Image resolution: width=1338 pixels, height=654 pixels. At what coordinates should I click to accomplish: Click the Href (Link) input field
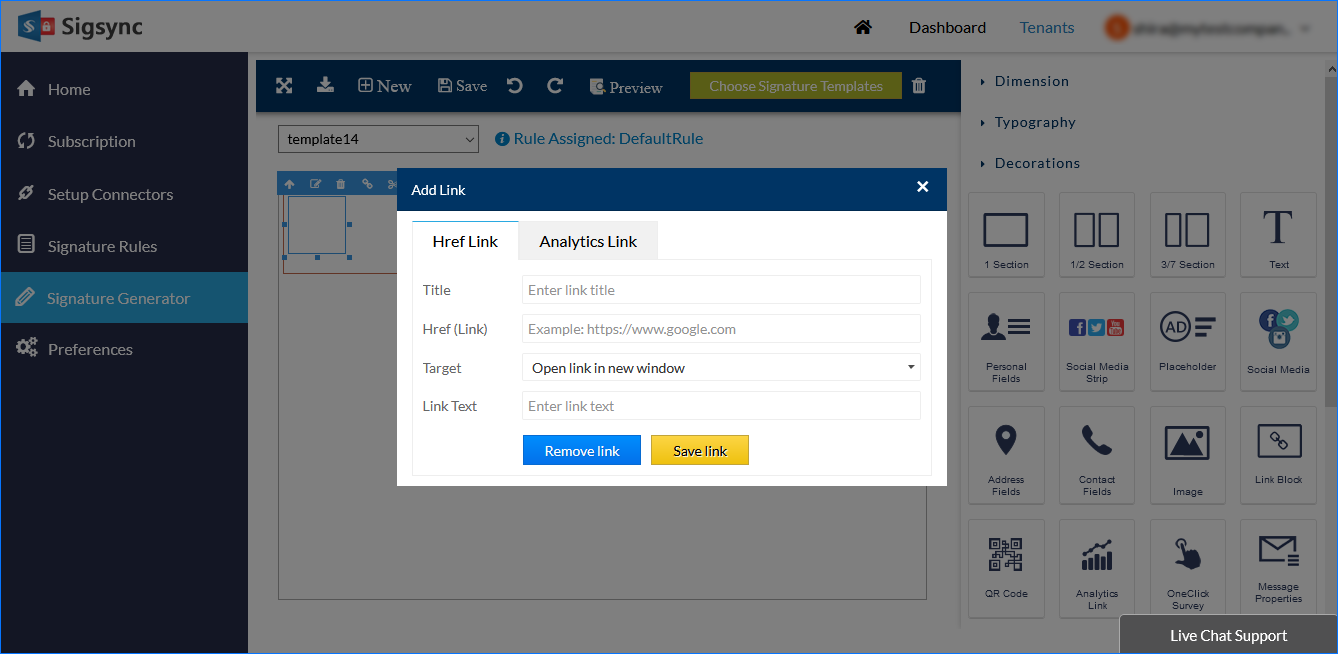coord(721,329)
